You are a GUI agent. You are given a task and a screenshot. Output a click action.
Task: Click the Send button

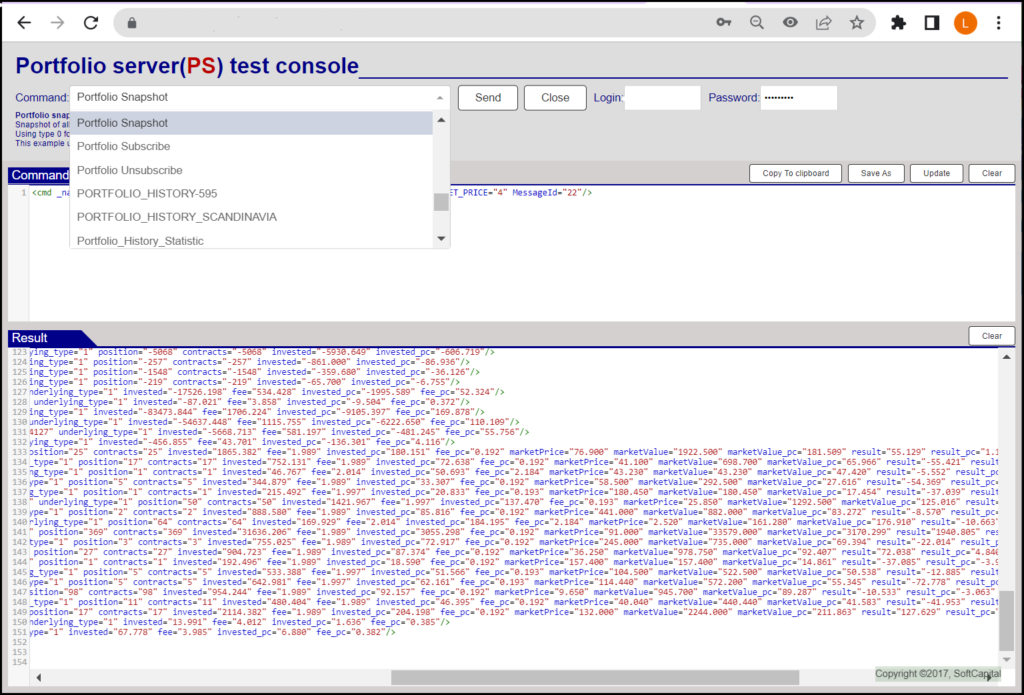tap(488, 98)
